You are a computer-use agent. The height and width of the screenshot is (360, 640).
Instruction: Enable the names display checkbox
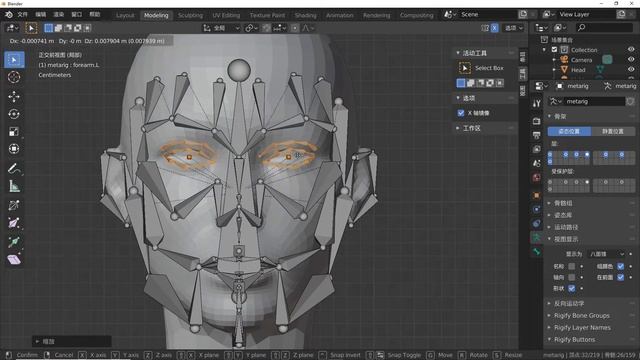click(571, 266)
